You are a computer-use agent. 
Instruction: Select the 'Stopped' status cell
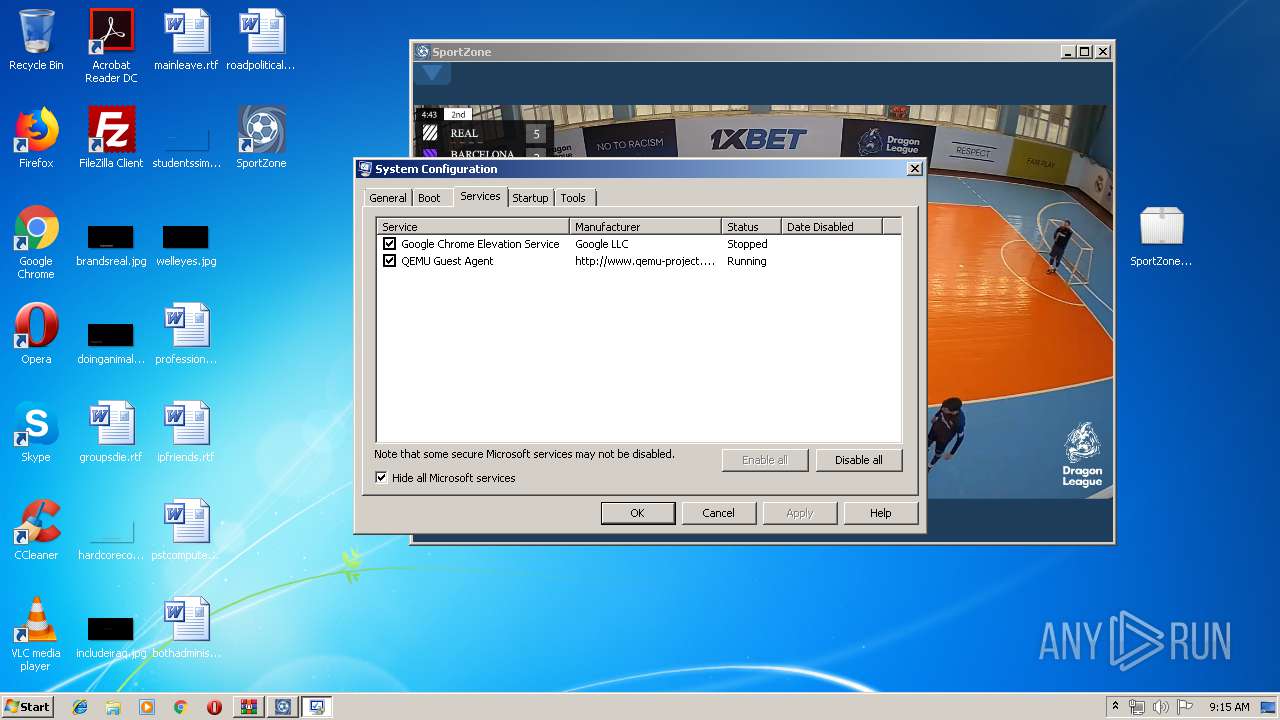coord(747,244)
